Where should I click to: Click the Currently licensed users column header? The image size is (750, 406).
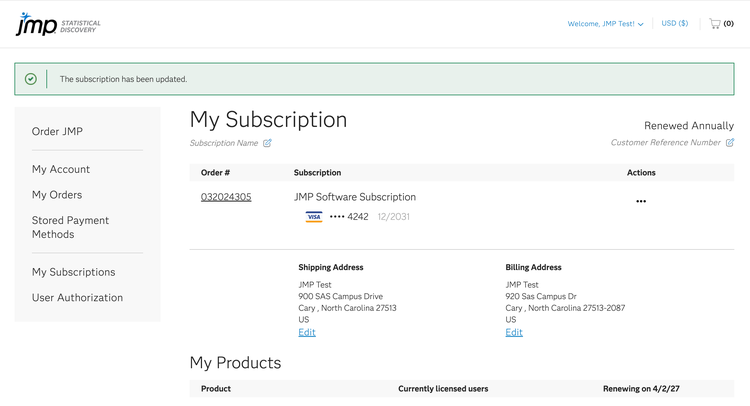pos(443,389)
